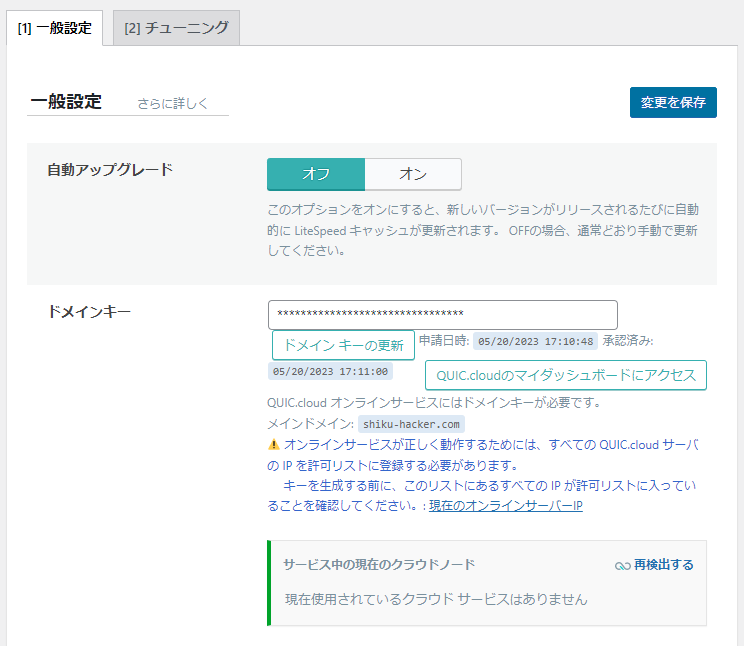
Task: Set 自動アップグレード to オフ
Action: [x=316, y=174]
